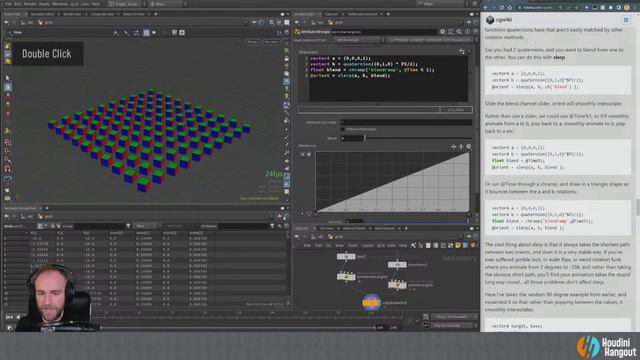Click the yellow sticky note icon in network toolbar
The width and height of the screenshot is (640, 360).
(458, 245)
